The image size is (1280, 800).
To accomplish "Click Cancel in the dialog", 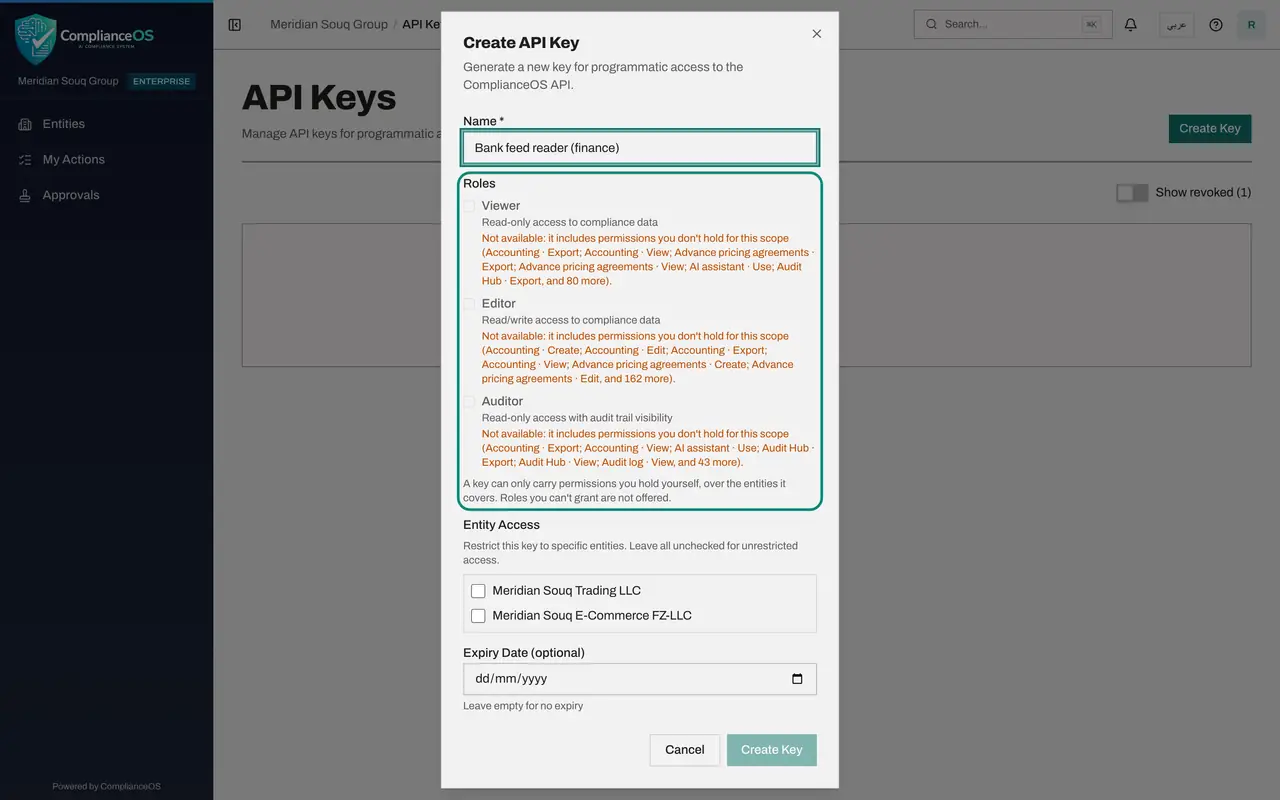I will [685, 750].
